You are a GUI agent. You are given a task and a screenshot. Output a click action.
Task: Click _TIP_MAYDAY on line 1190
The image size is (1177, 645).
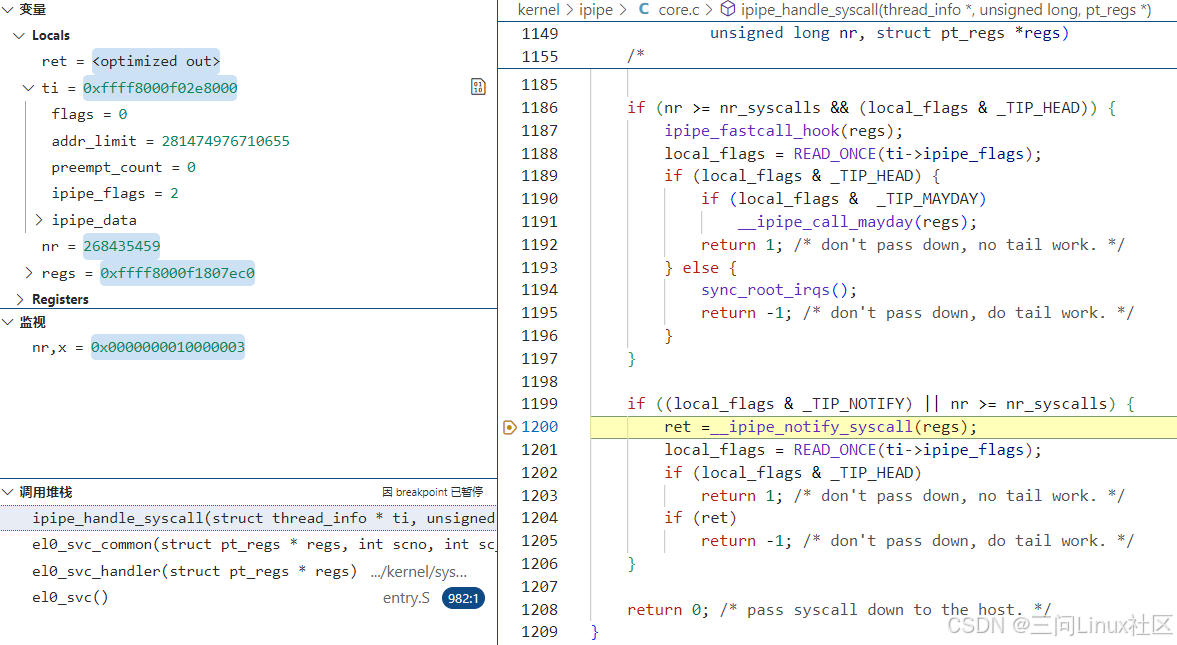[x=927, y=199]
